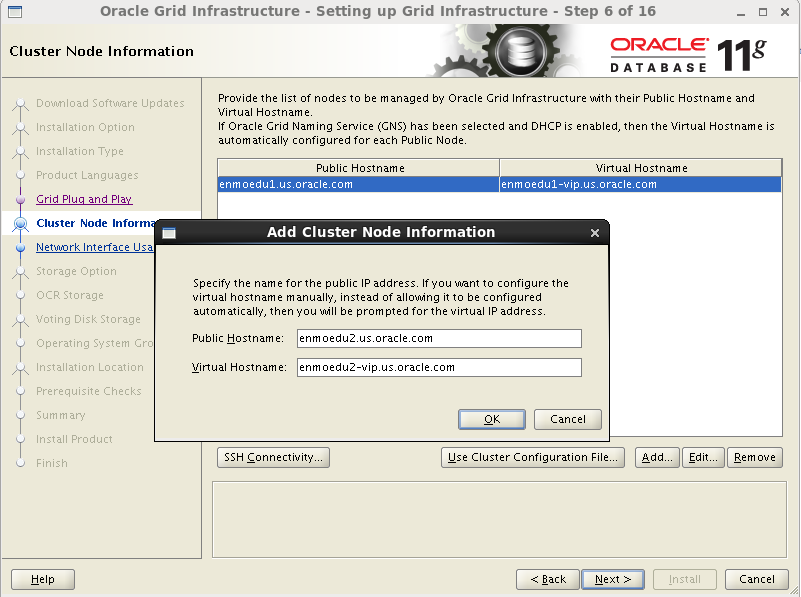Click the Voting Disk Storage step
This screenshot has height=597, width=801.
pyautogui.click(x=88, y=319)
